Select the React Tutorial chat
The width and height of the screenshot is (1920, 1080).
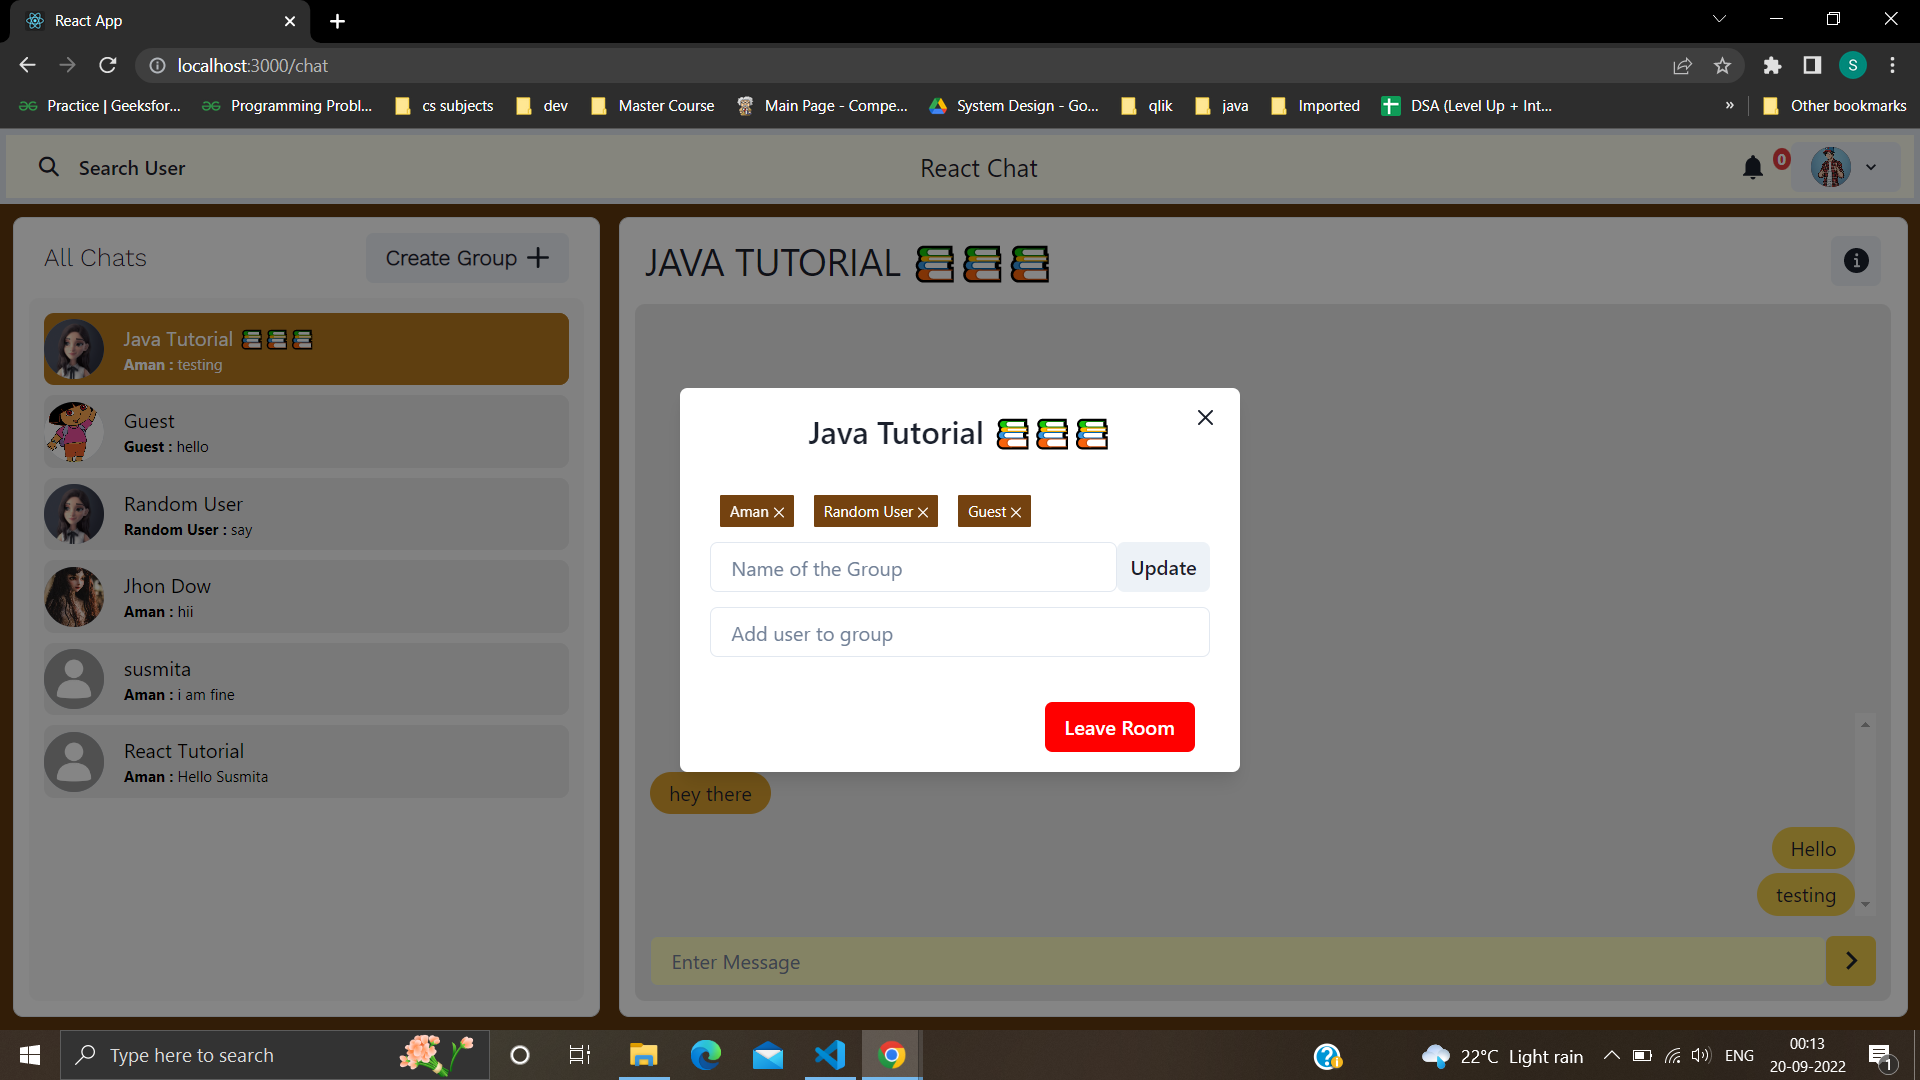click(306, 762)
